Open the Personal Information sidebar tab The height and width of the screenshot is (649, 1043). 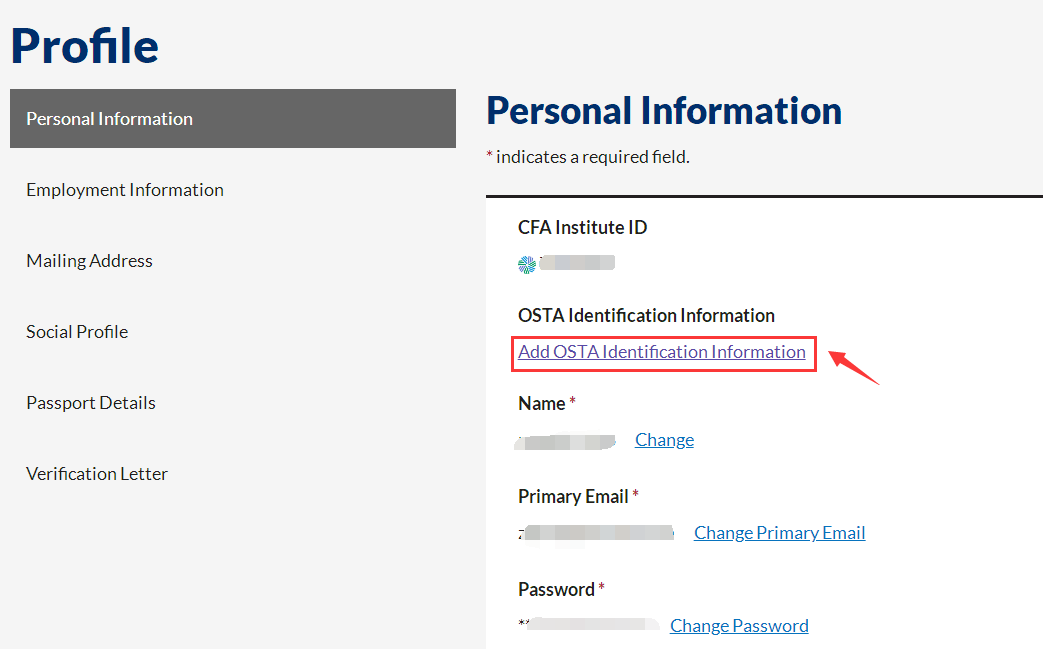click(x=233, y=118)
